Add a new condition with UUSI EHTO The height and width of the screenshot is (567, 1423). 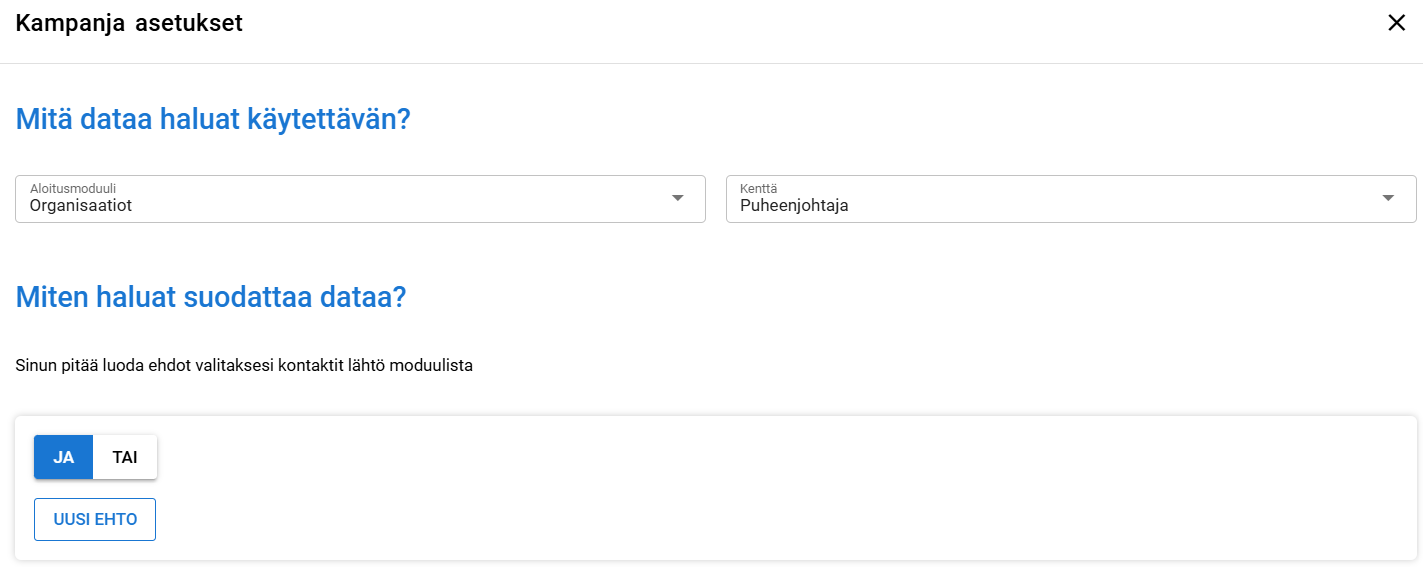(95, 519)
